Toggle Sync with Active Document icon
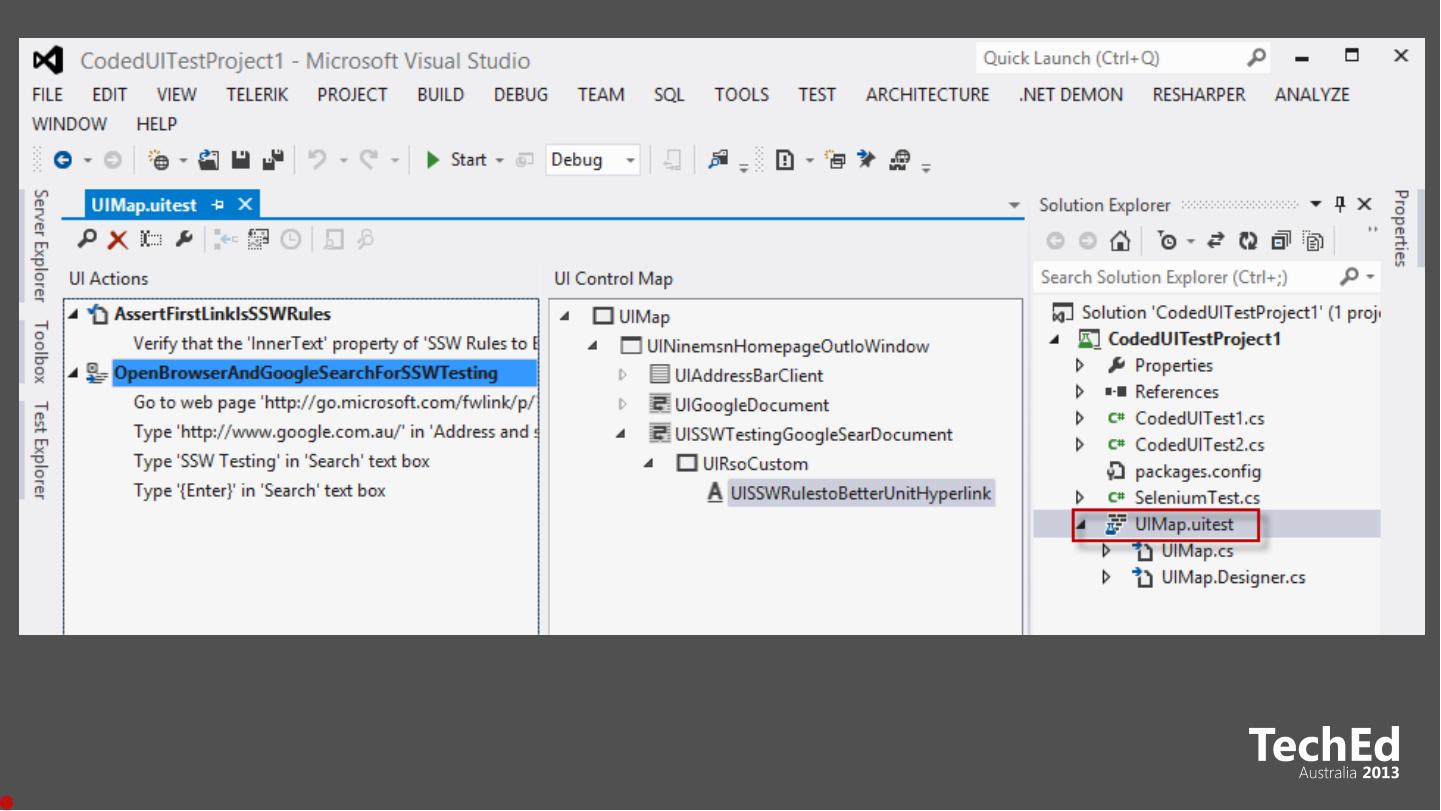This screenshot has width=1441, height=811. [1216, 241]
